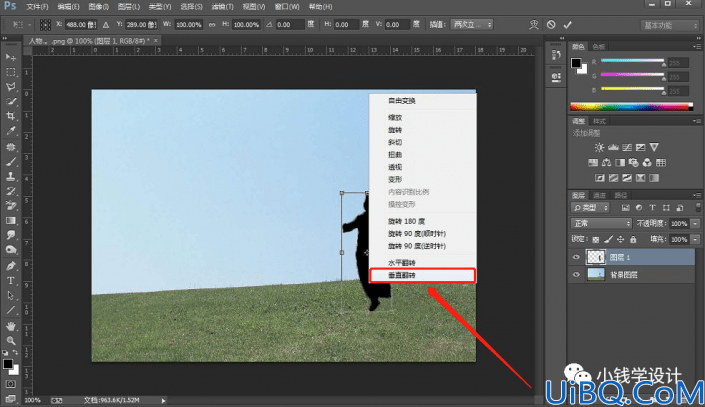Open the layer filter 类型 dropdown

(590, 207)
